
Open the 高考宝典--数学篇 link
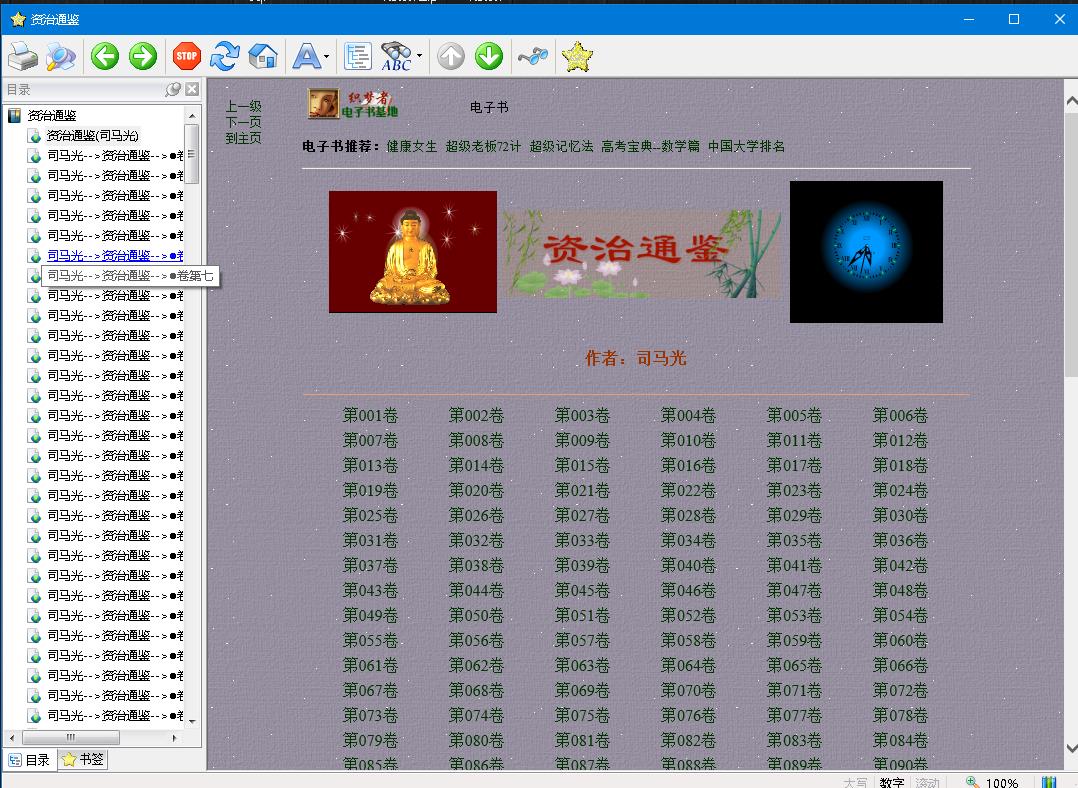(650, 146)
